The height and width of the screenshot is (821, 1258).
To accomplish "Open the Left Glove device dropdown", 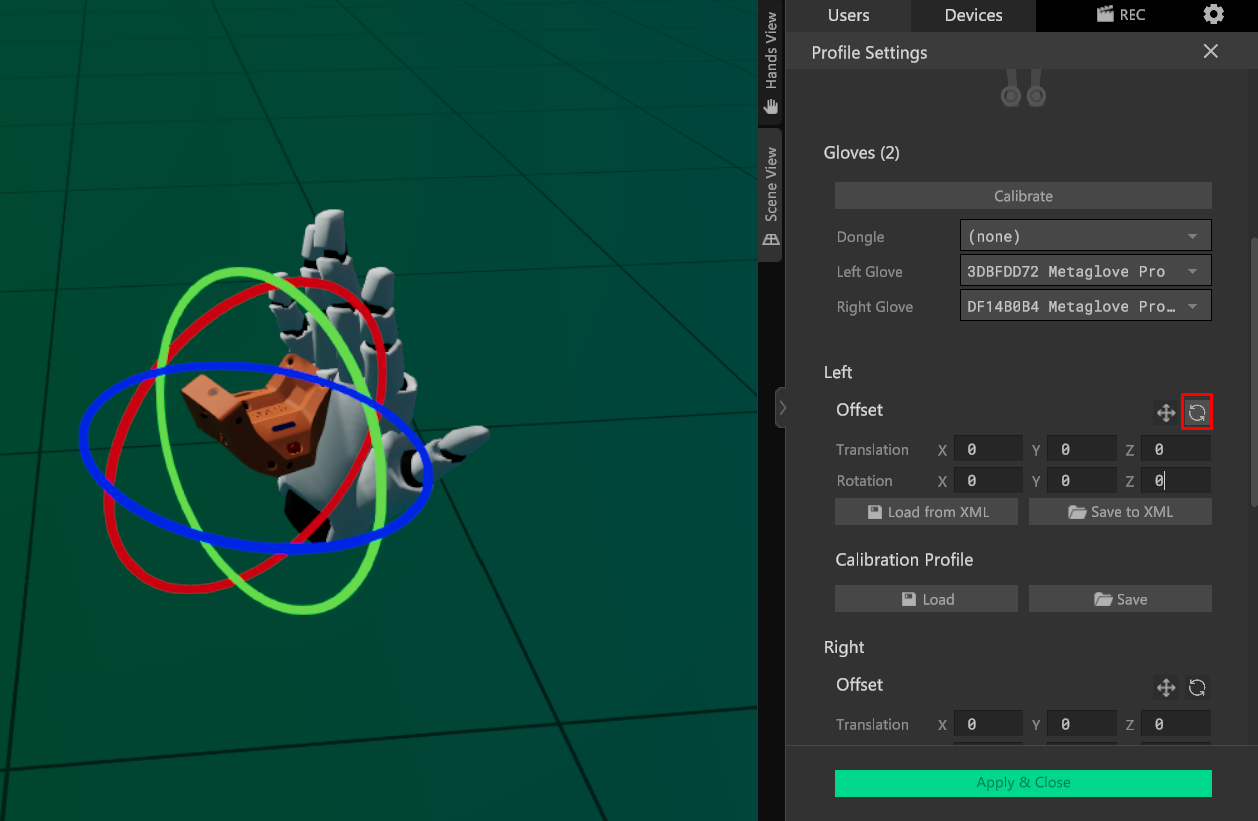I will point(1085,271).
